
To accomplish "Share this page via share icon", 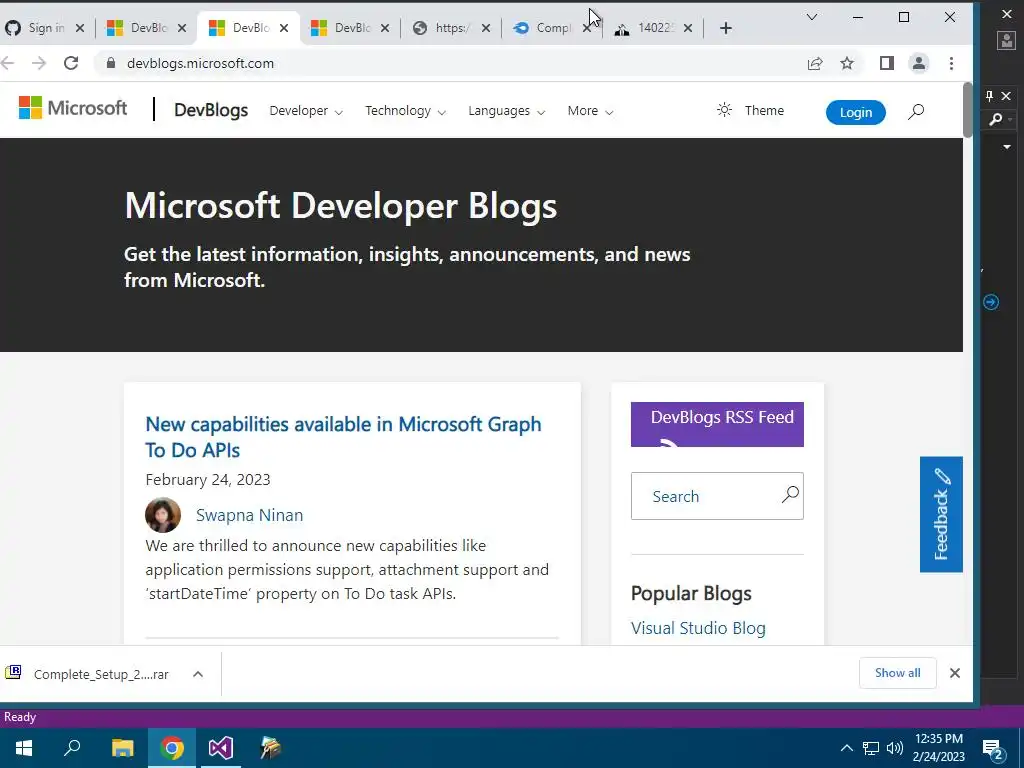I will pos(814,63).
